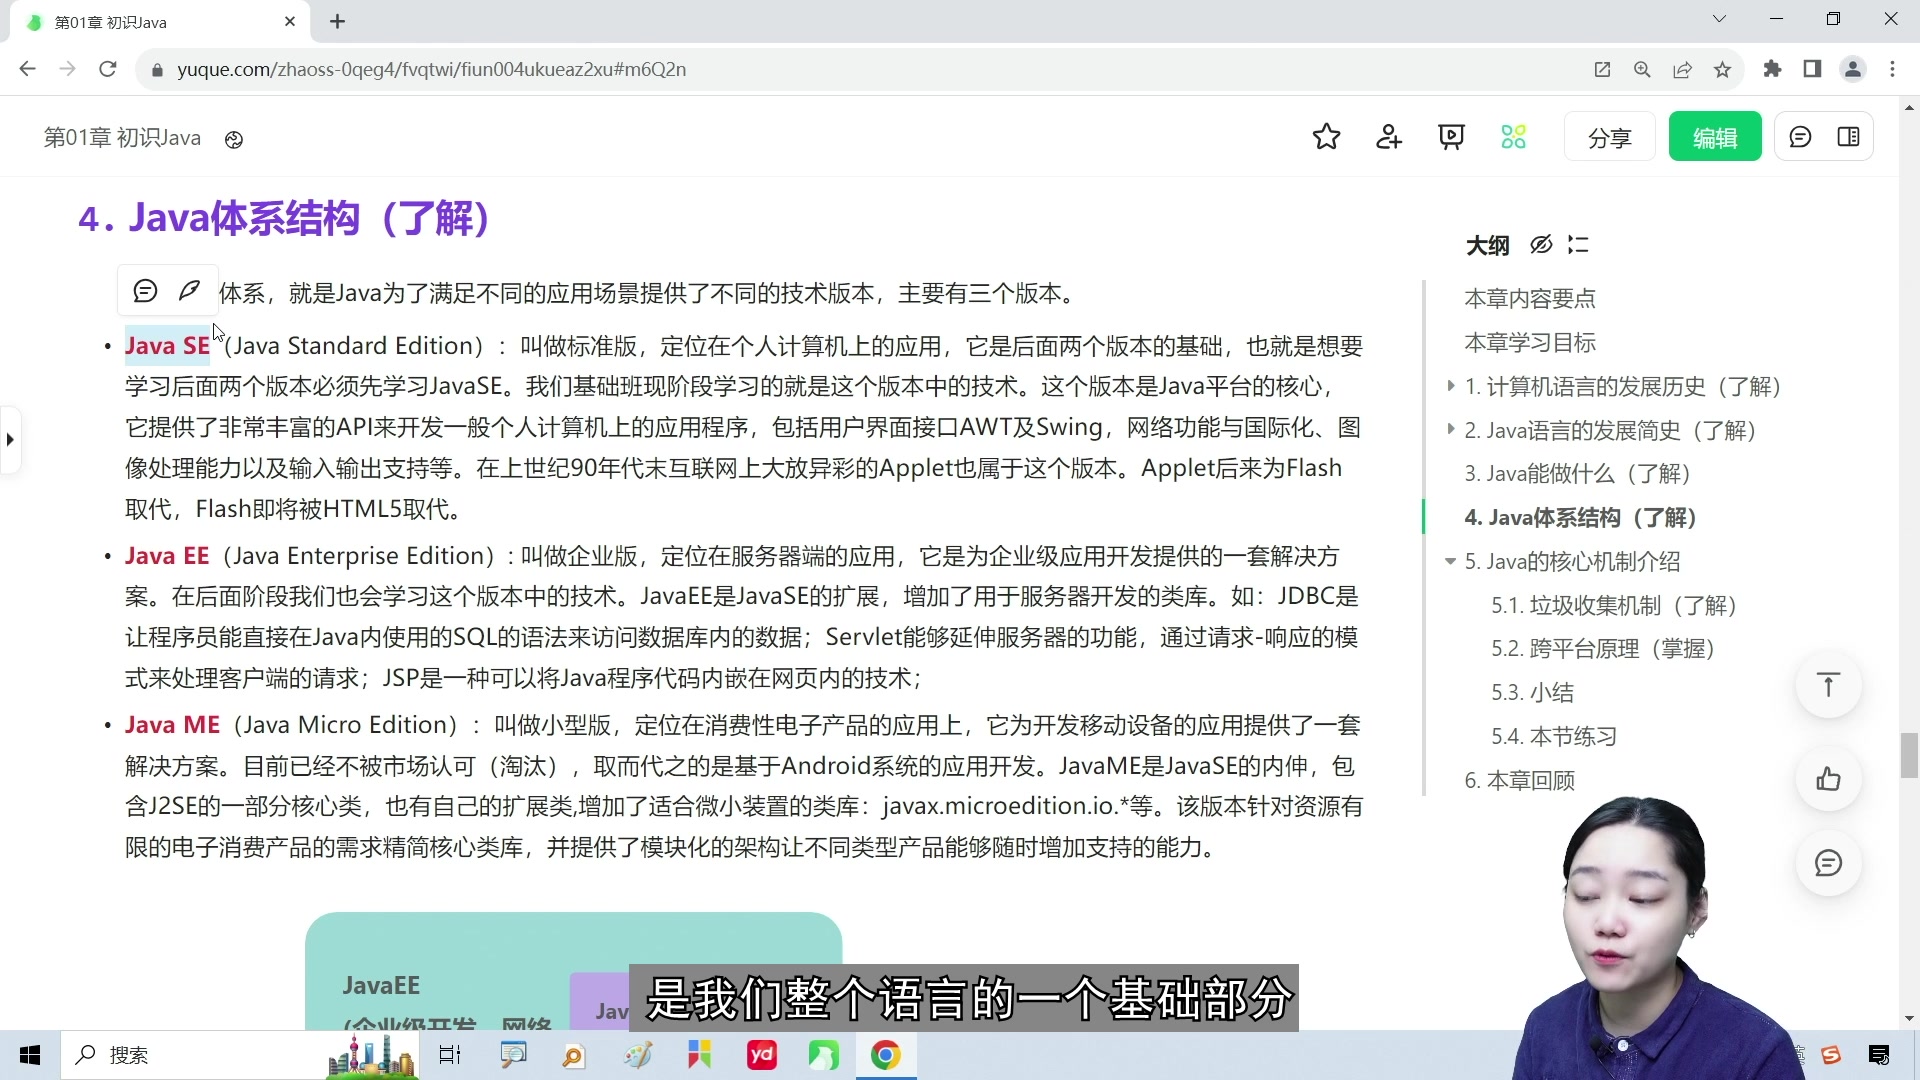Open Chrome's three-dot menu
1920x1080 pixels.
pos(1892,69)
